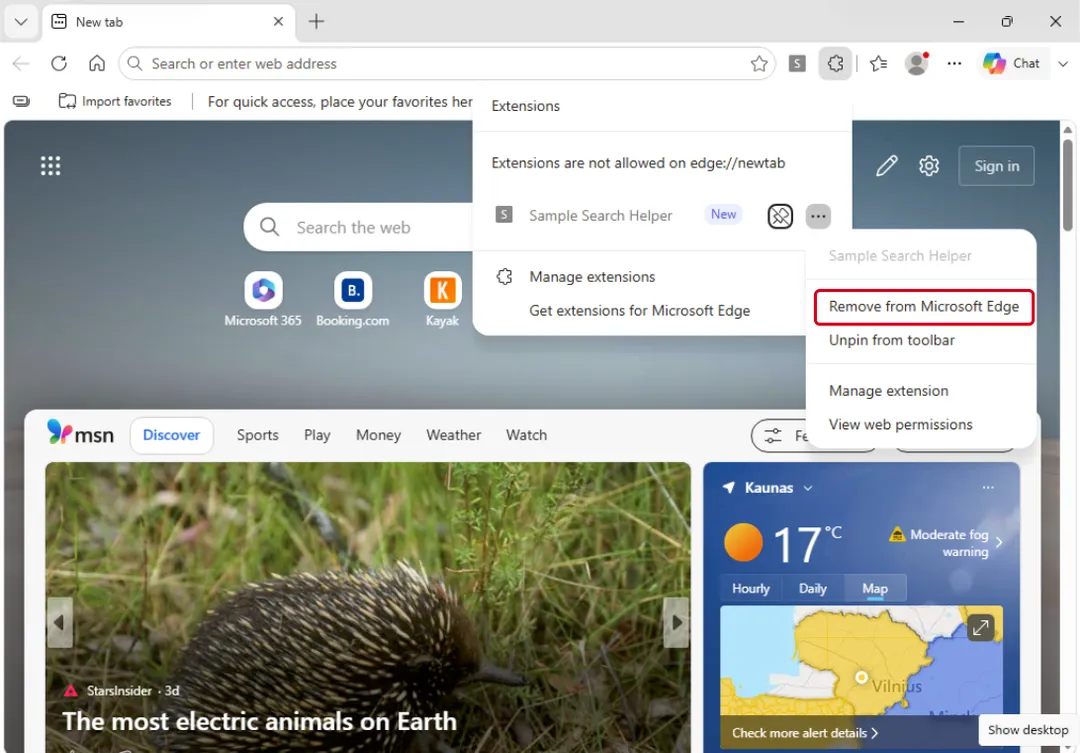
Task: Click the browser back arrow
Action: 21,63
